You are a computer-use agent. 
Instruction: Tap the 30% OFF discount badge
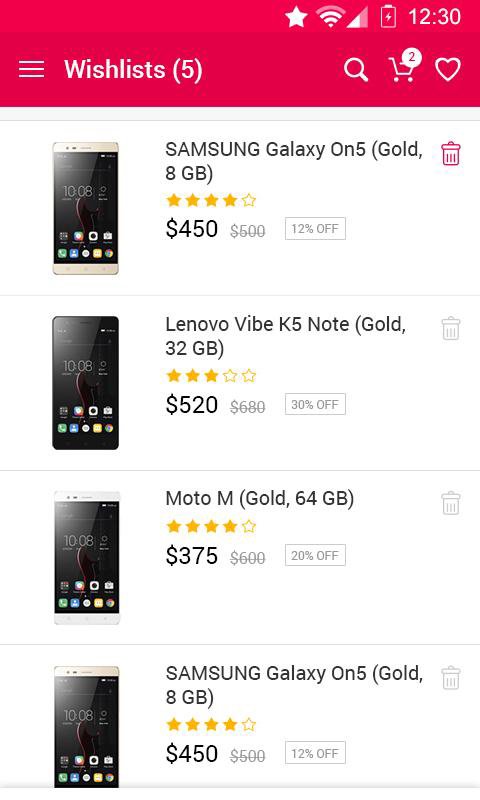click(x=315, y=404)
